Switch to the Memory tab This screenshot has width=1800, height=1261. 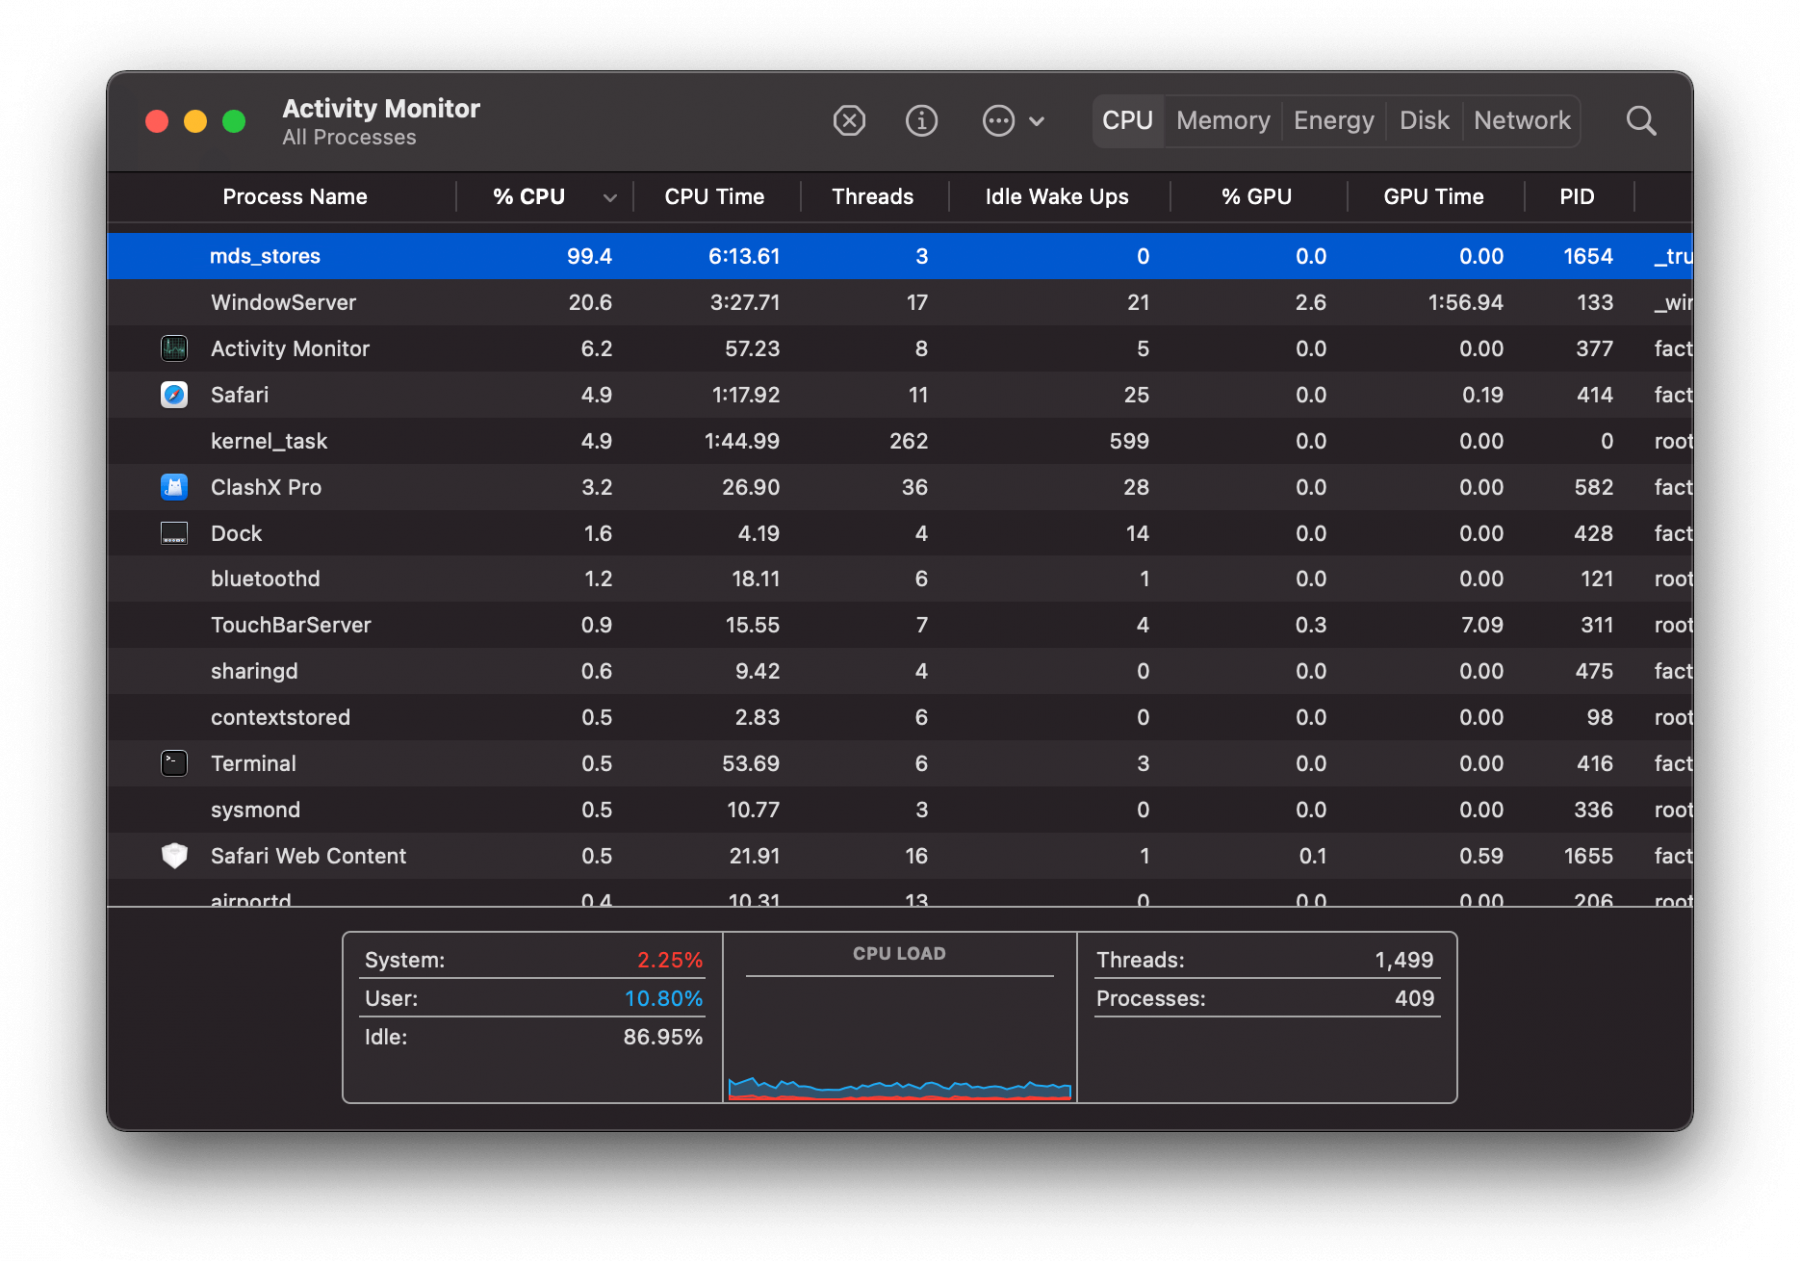[1222, 121]
